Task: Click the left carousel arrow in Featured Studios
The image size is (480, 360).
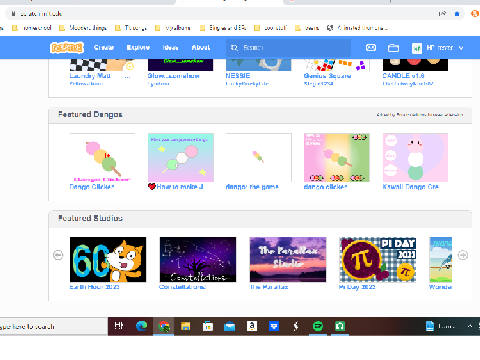Action: click(x=58, y=255)
